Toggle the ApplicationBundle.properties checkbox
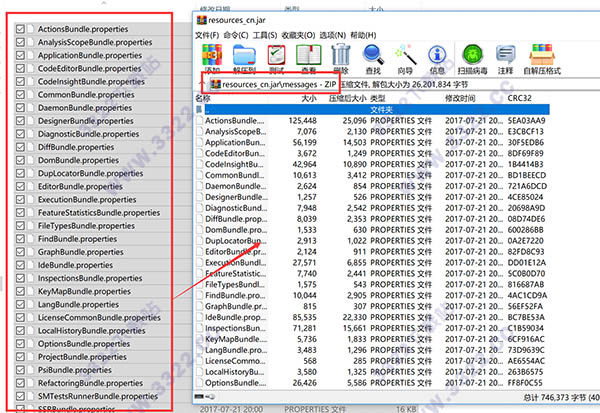The image size is (600, 413). click(x=20, y=55)
